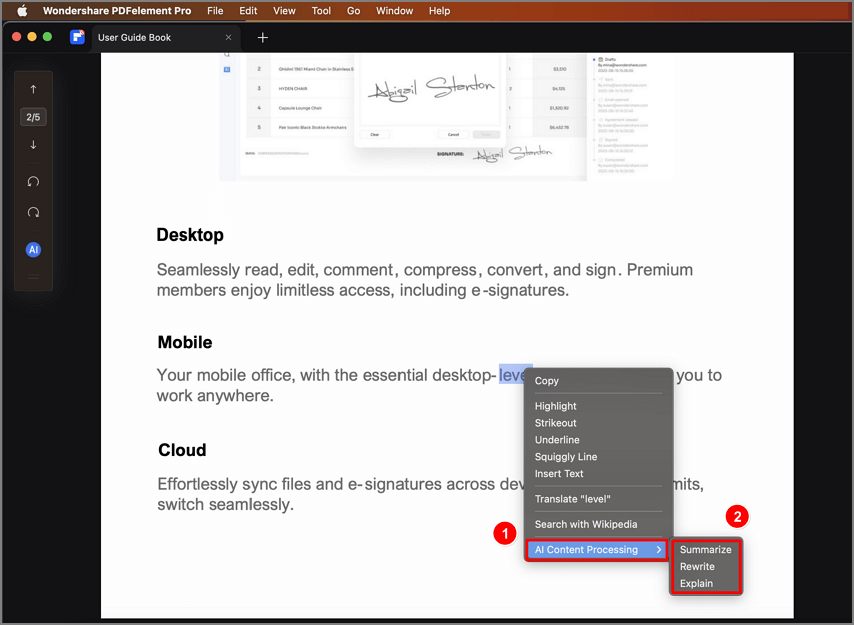The width and height of the screenshot is (854, 625).
Task: Open the Window menu
Action: pos(394,10)
